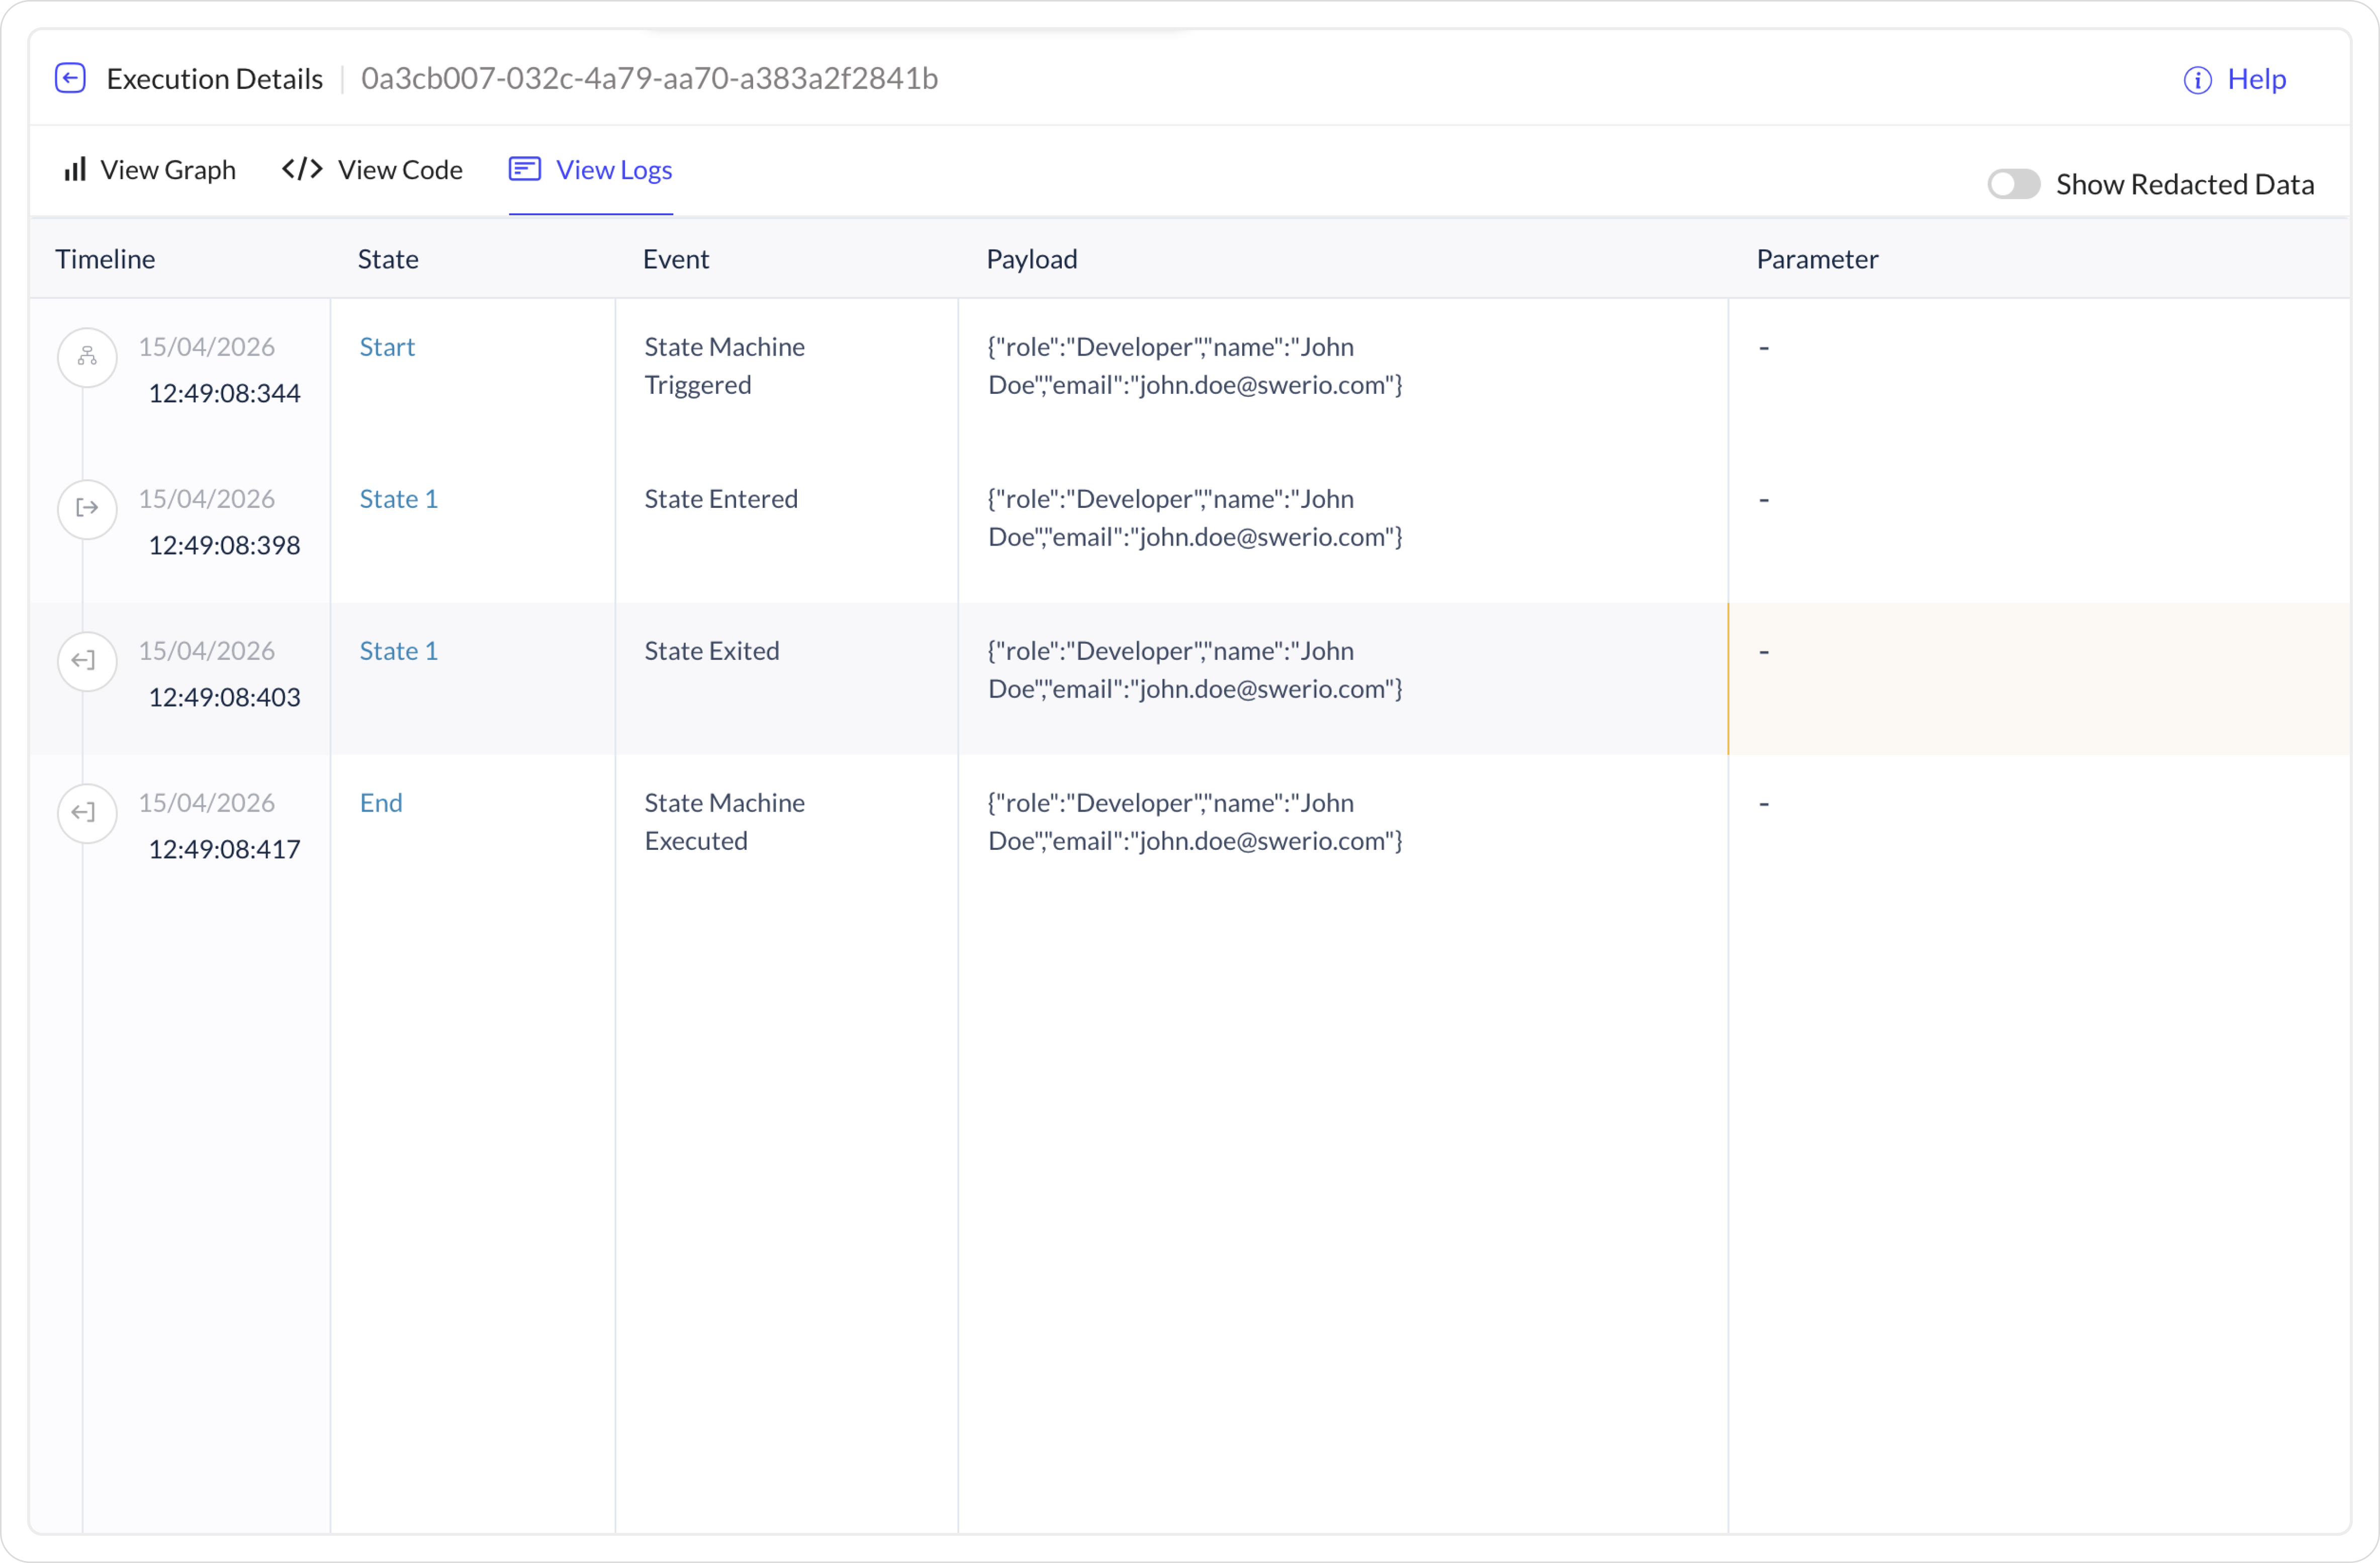This screenshot has width=2380, height=1563.
Task: Click the execution ID 0a3cb007 text
Action: [649, 79]
